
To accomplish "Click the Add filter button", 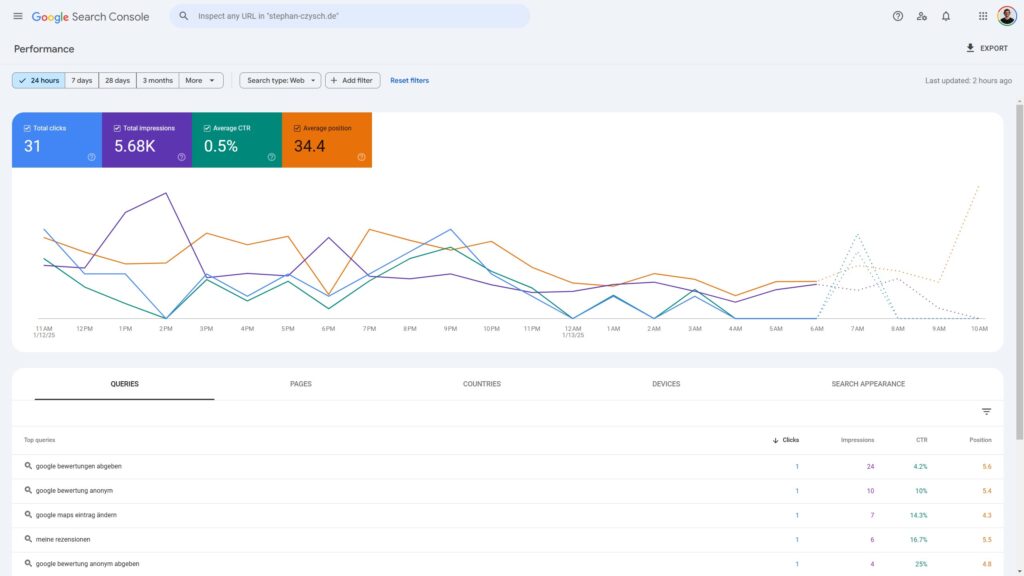I will [x=353, y=80].
